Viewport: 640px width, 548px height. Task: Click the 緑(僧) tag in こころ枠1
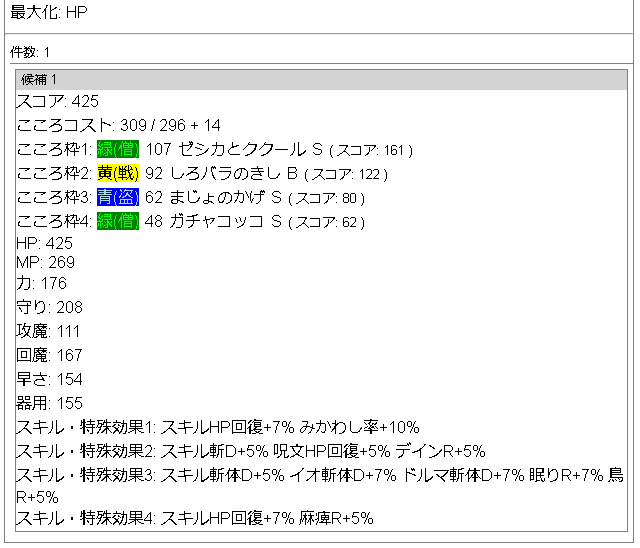tap(118, 149)
